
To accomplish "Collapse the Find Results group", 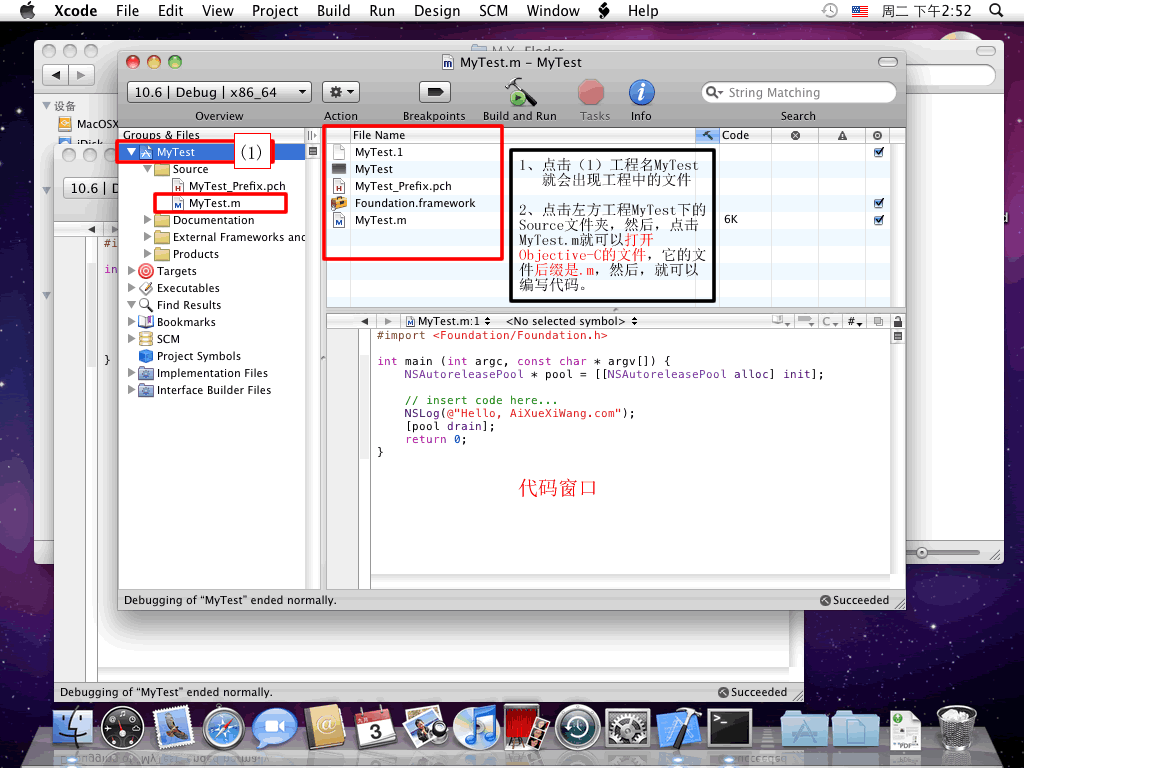I will [x=132, y=304].
